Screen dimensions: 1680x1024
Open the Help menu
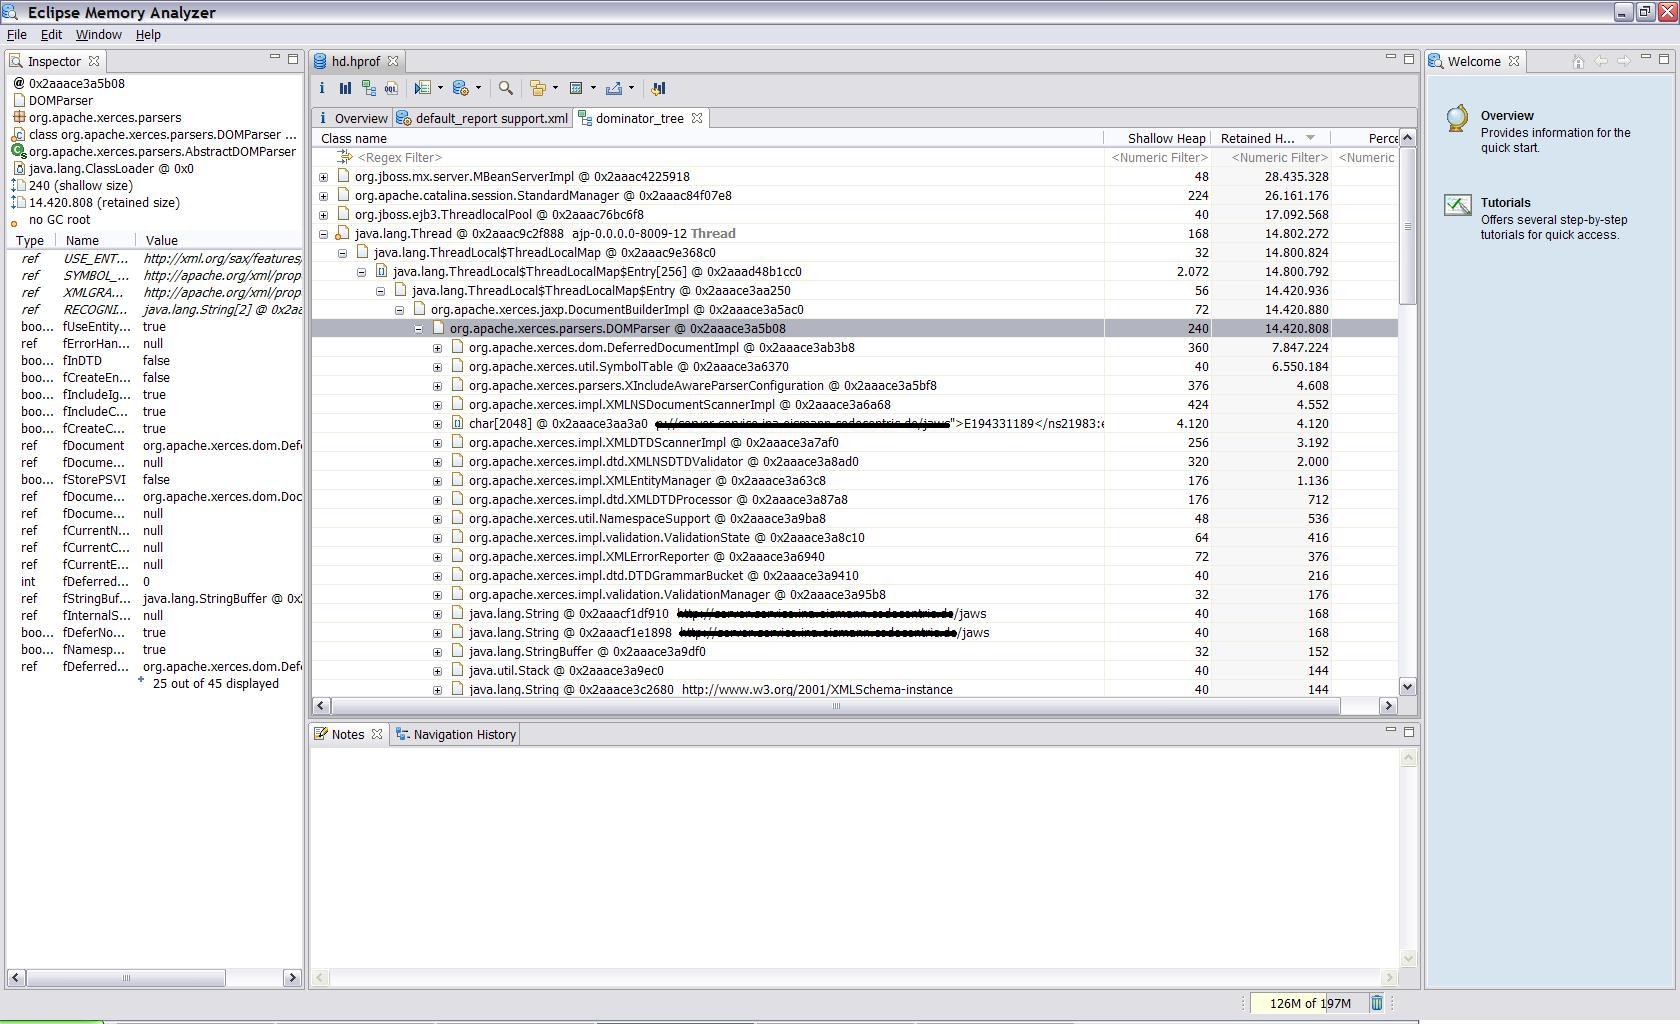(x=148, y=34)
